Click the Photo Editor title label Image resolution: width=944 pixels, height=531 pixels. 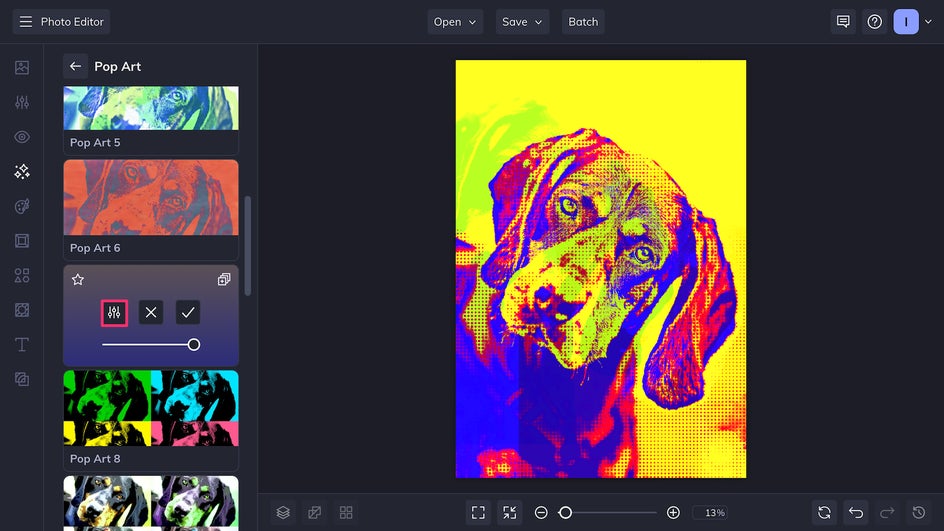[72, 22]
